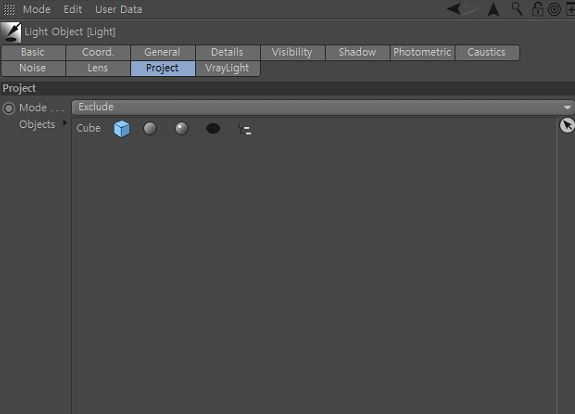Open the Mode menu
The image size is (575, 414).
click(37, 9)
